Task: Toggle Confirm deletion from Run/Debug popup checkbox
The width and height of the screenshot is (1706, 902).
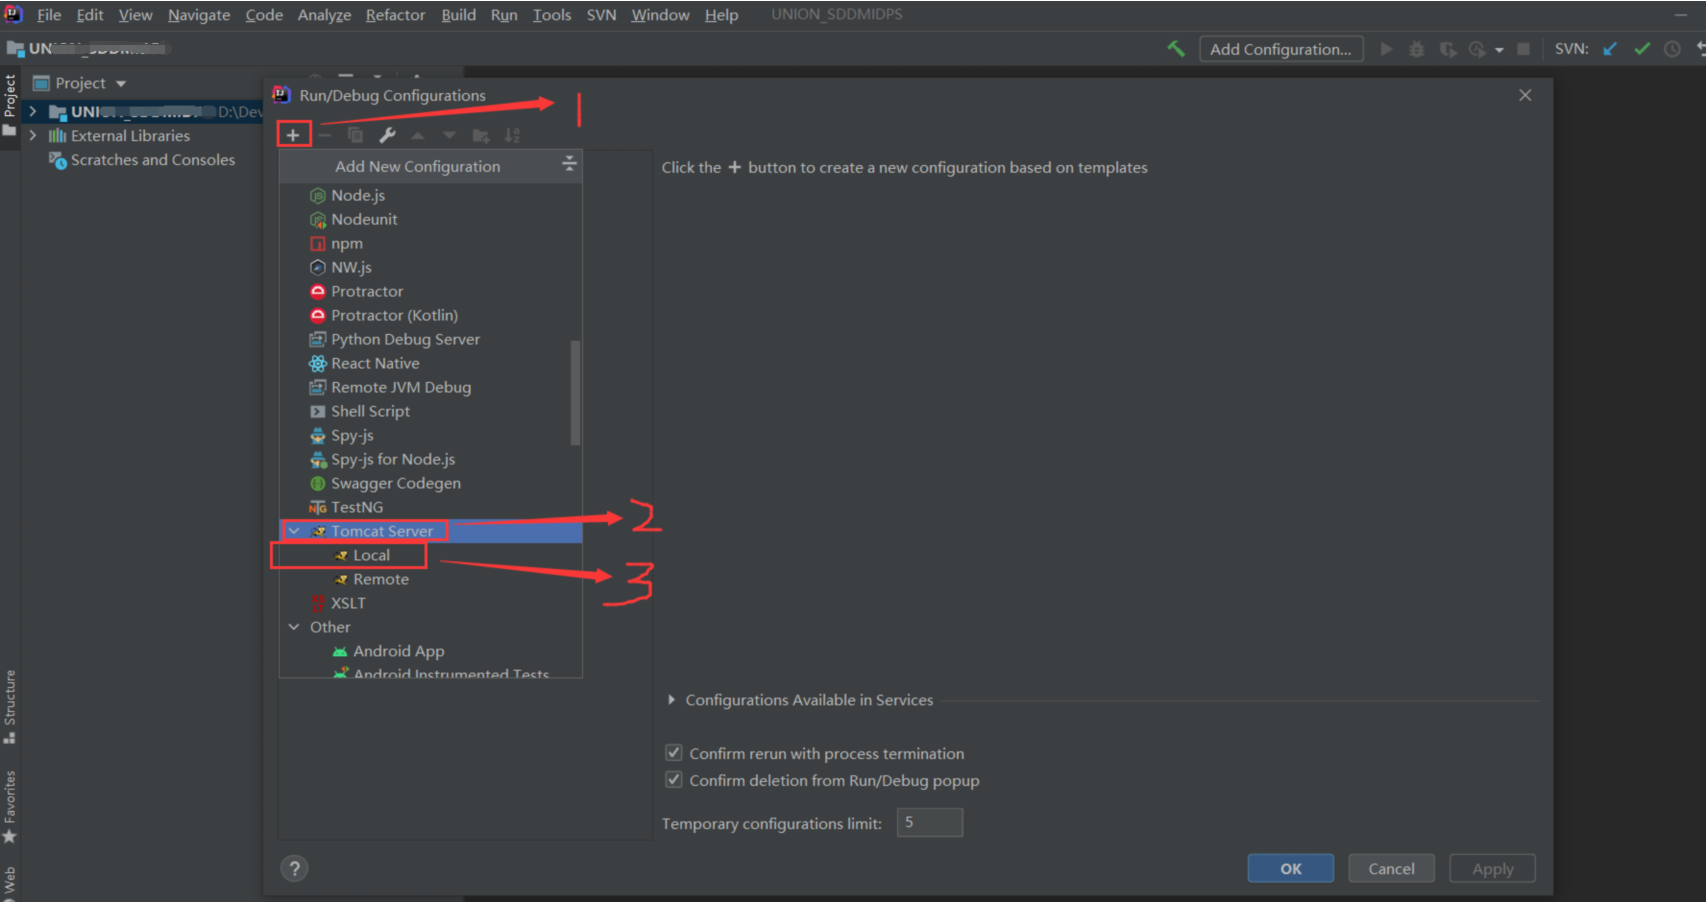Action: [674, 780]
